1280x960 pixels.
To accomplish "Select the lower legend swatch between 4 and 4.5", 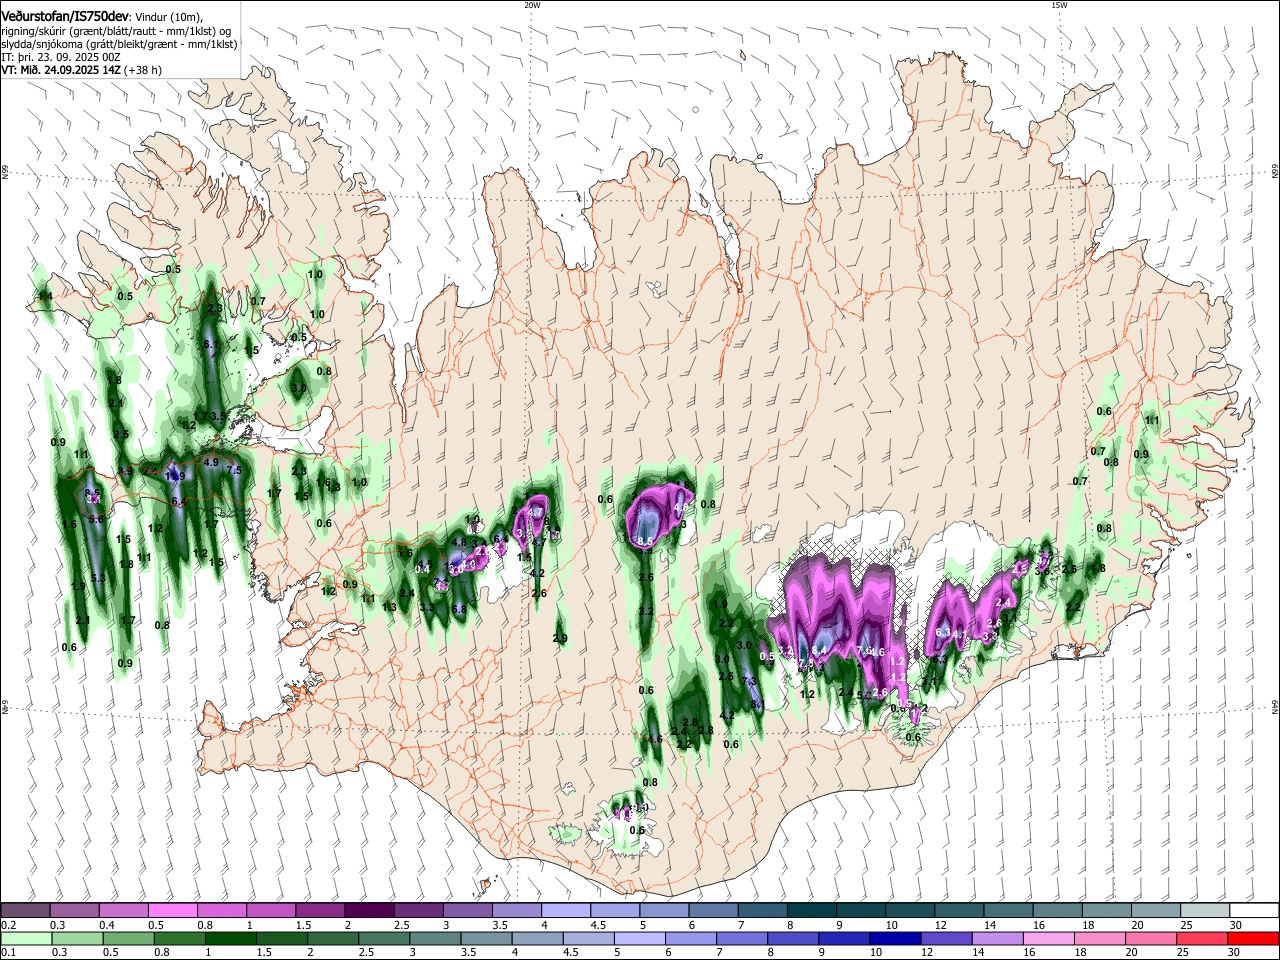I will point(538,939).
